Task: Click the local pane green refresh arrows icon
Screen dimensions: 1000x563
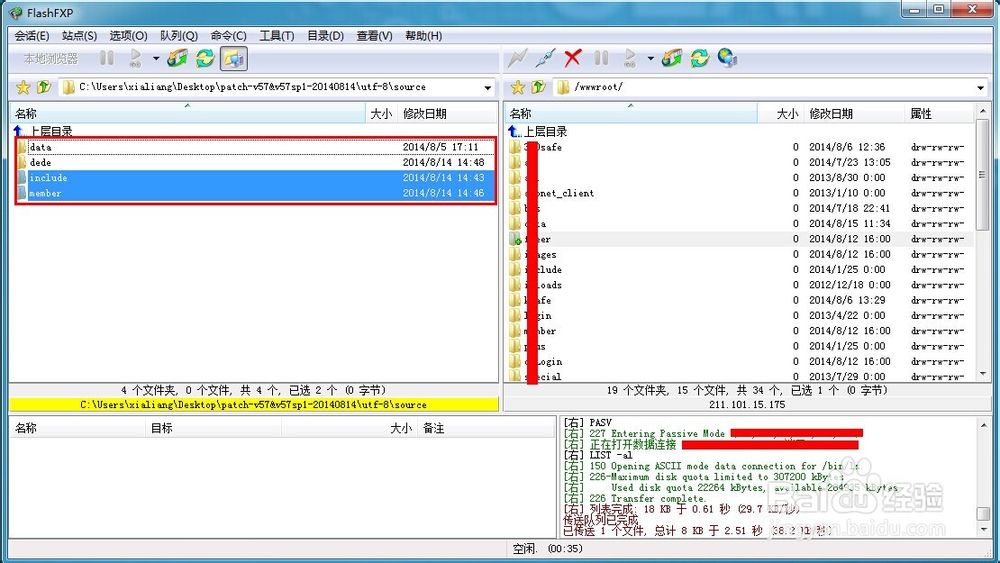Action: [x=205, y=59]
